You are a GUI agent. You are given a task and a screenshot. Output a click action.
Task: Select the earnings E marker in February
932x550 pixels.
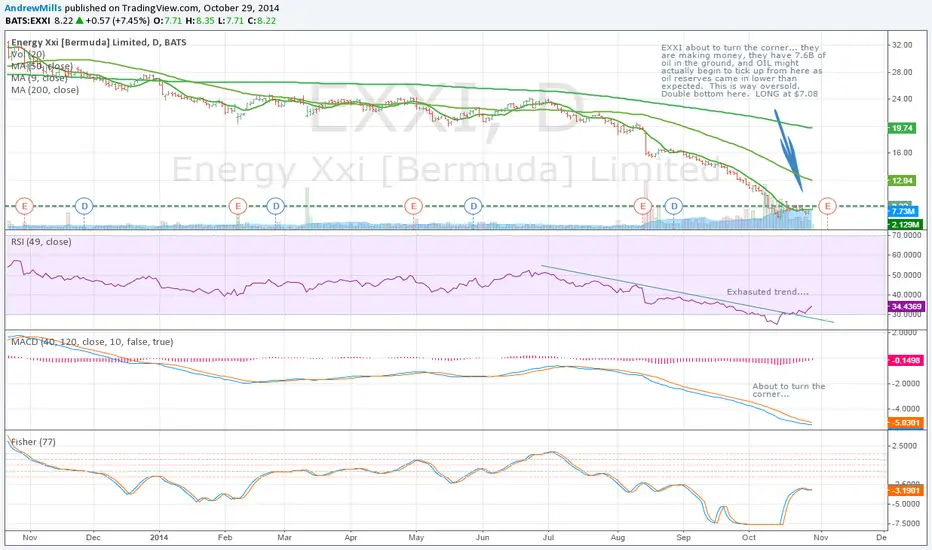point(238,206)
